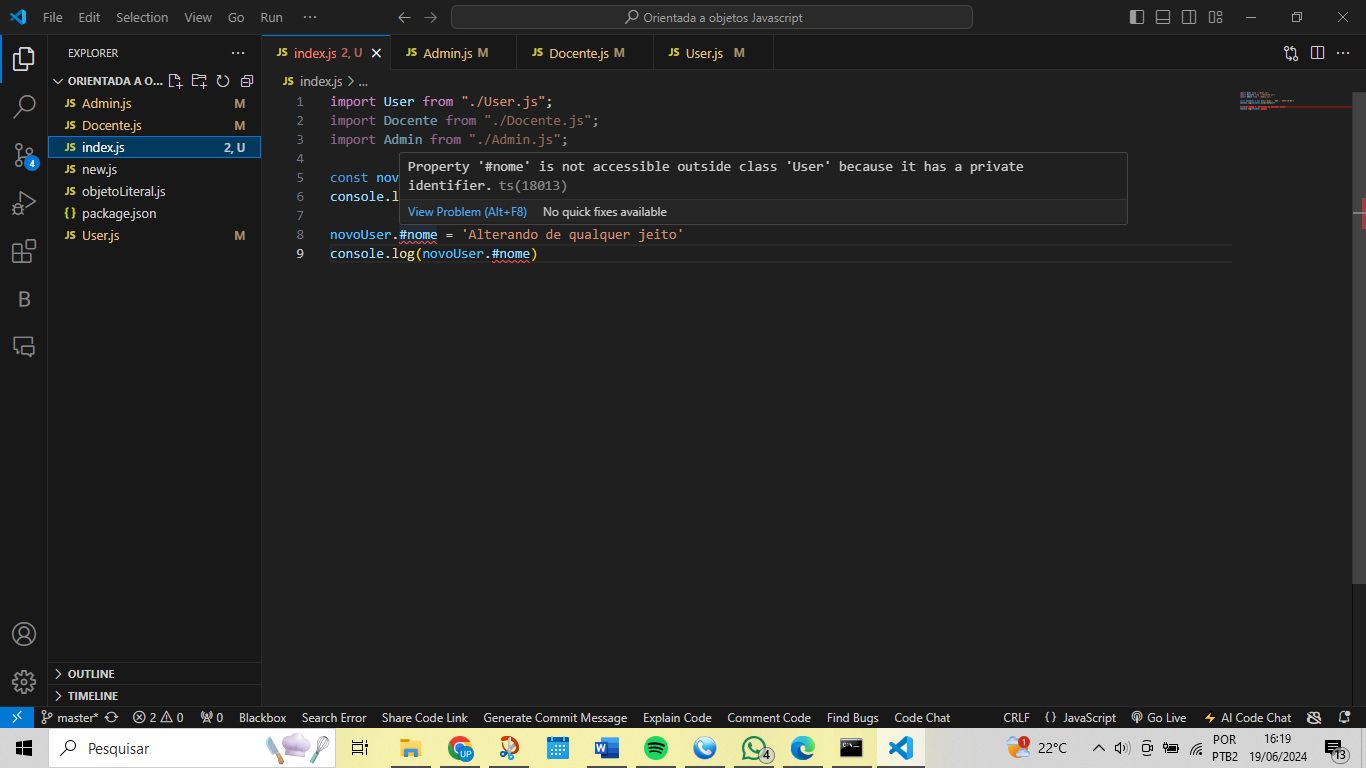Open the overflow menu '...' in menu bar
Viewport: 1366px width, 768px height.
pyautogui.click(x=310, y=17)
